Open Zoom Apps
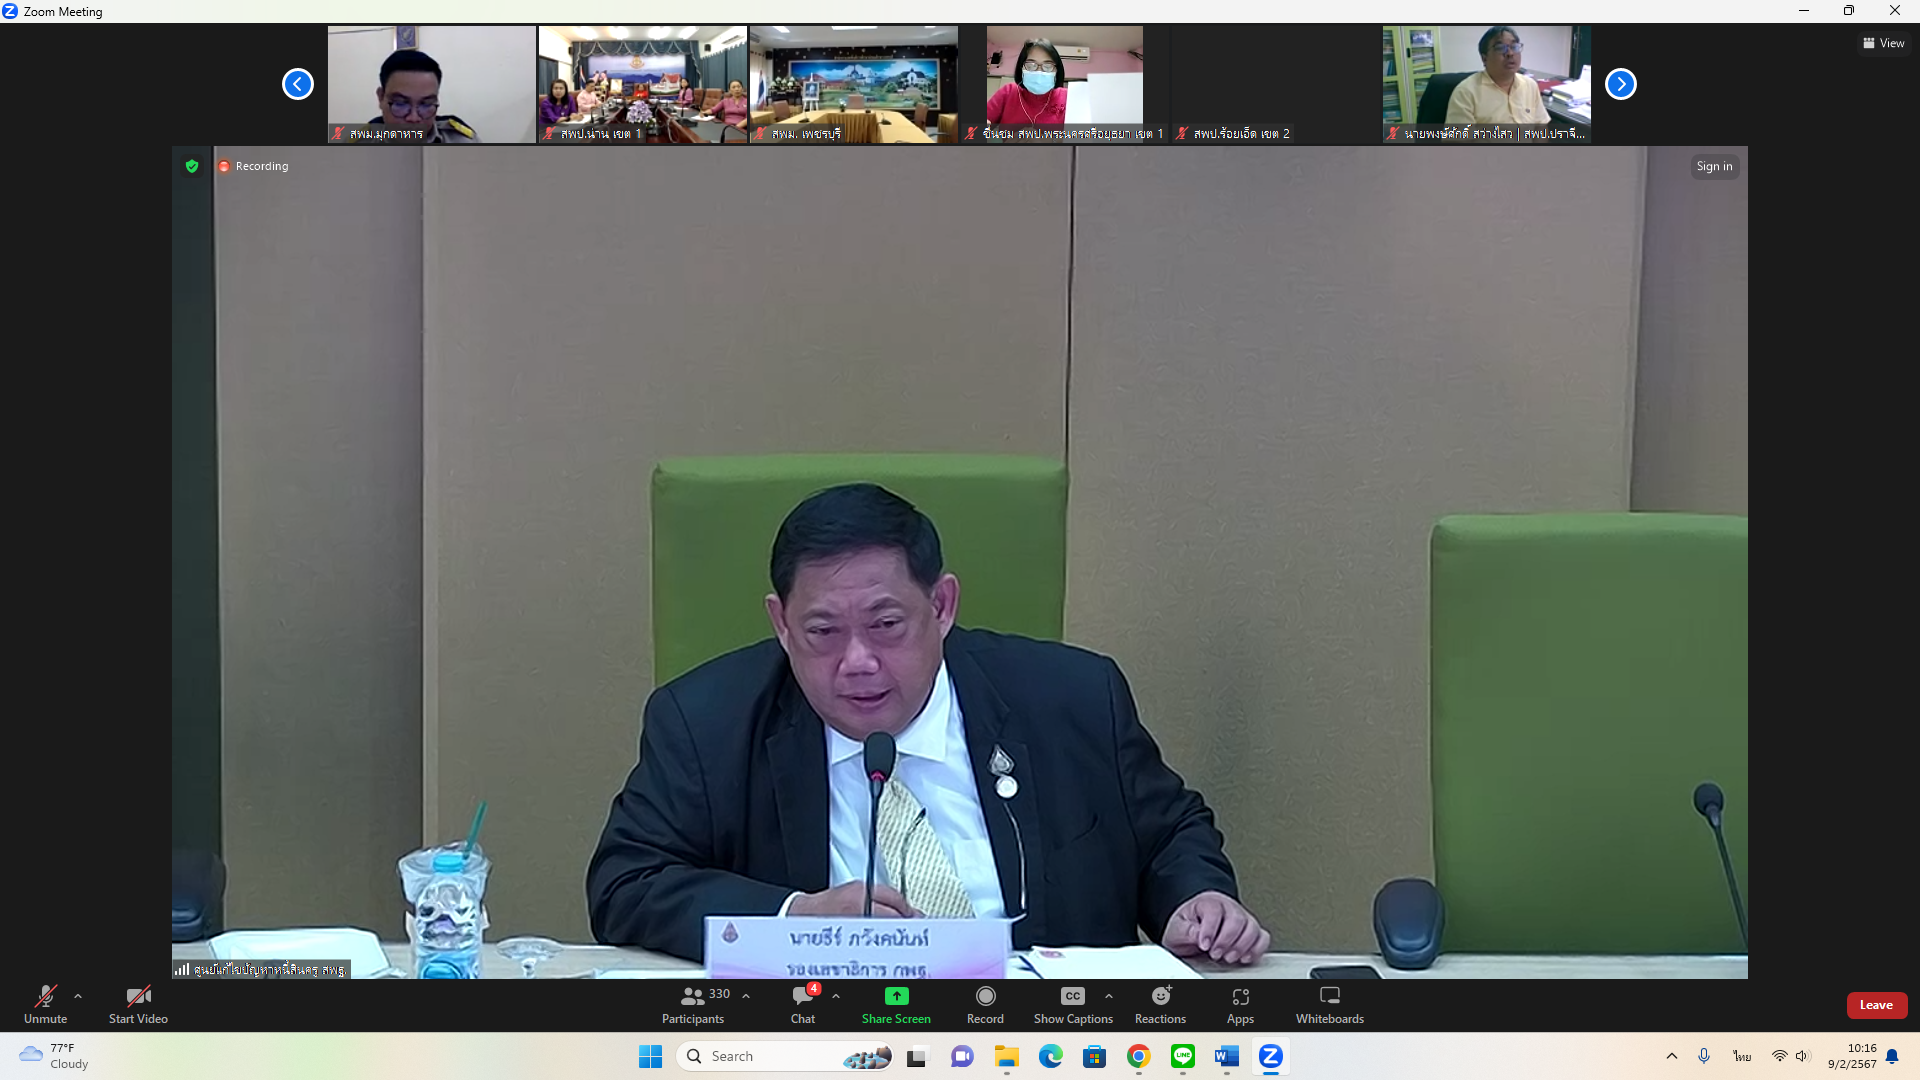Viewport: 1920px width, 1080px height. pyautogui.click(x=1240, y=1004)
